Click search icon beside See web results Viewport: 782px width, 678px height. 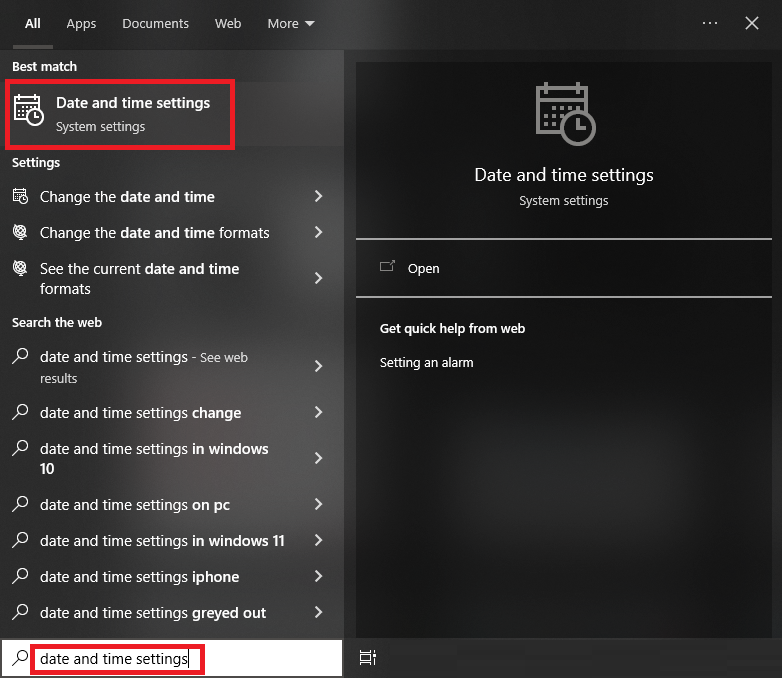pos(20,356)
